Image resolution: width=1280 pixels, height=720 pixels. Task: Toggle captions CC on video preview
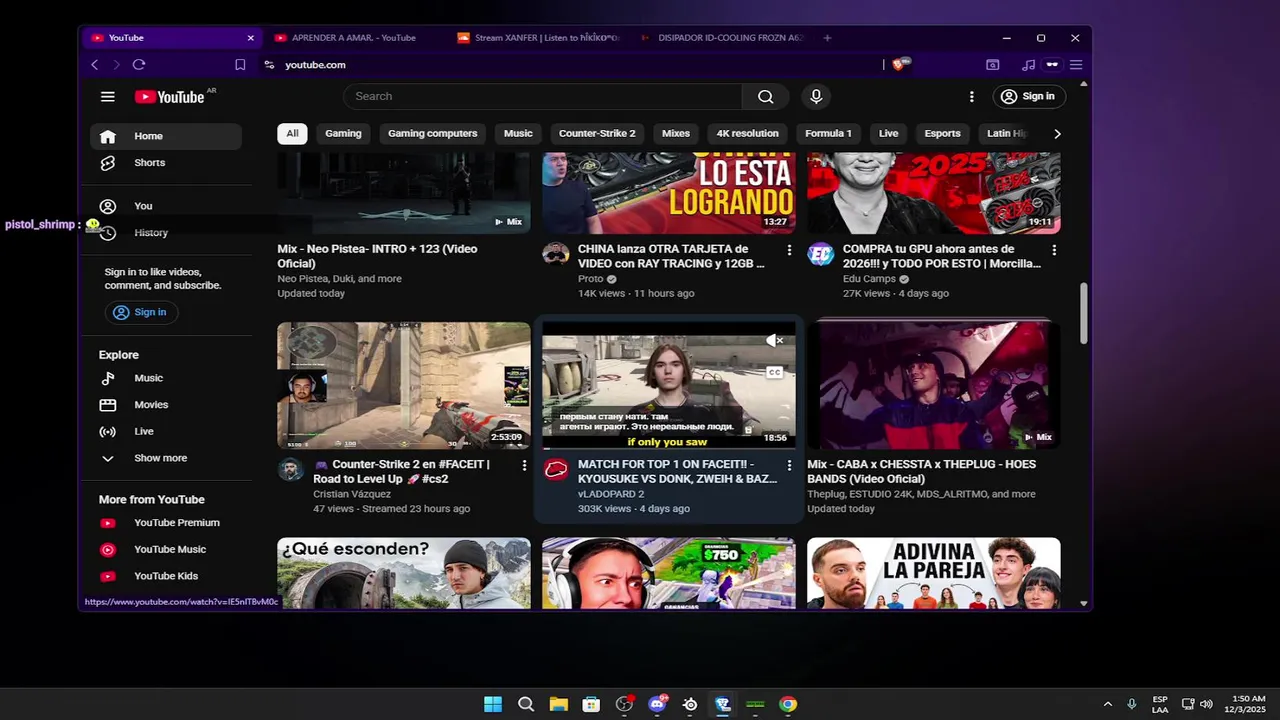(x=774, y=372)
